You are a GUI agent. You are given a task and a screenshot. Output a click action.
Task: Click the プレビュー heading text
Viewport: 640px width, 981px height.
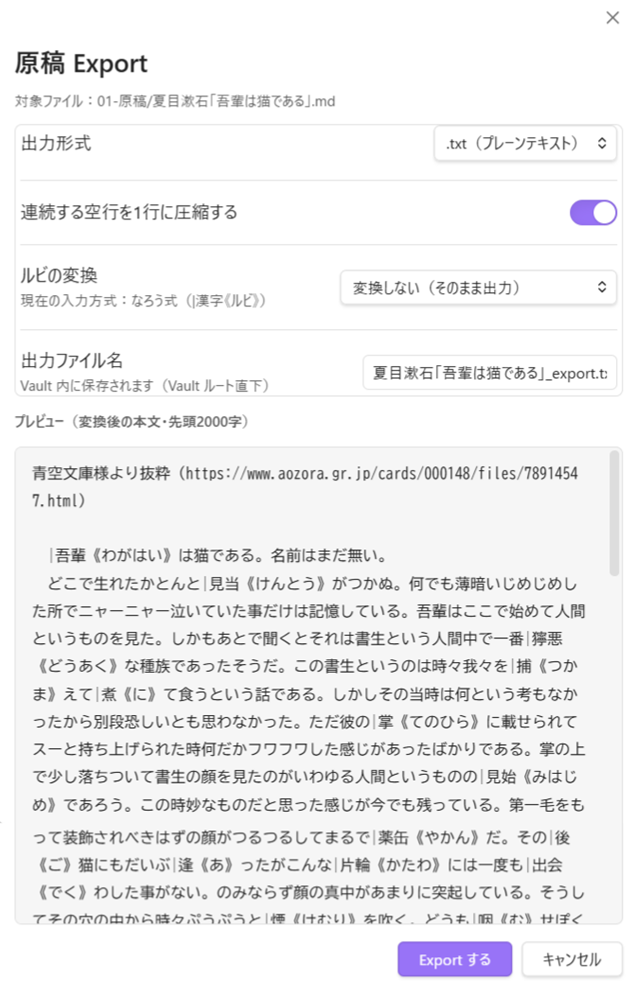[132, 422]
